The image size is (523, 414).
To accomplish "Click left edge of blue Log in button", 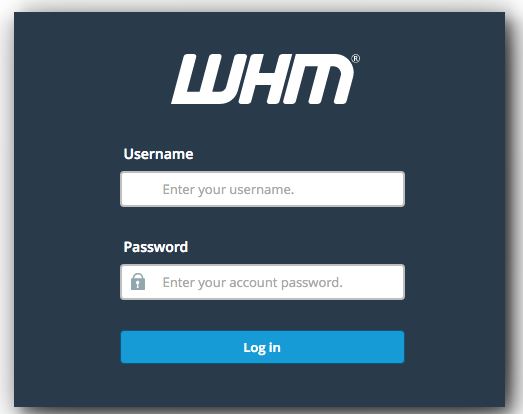I will pos(125,347).
